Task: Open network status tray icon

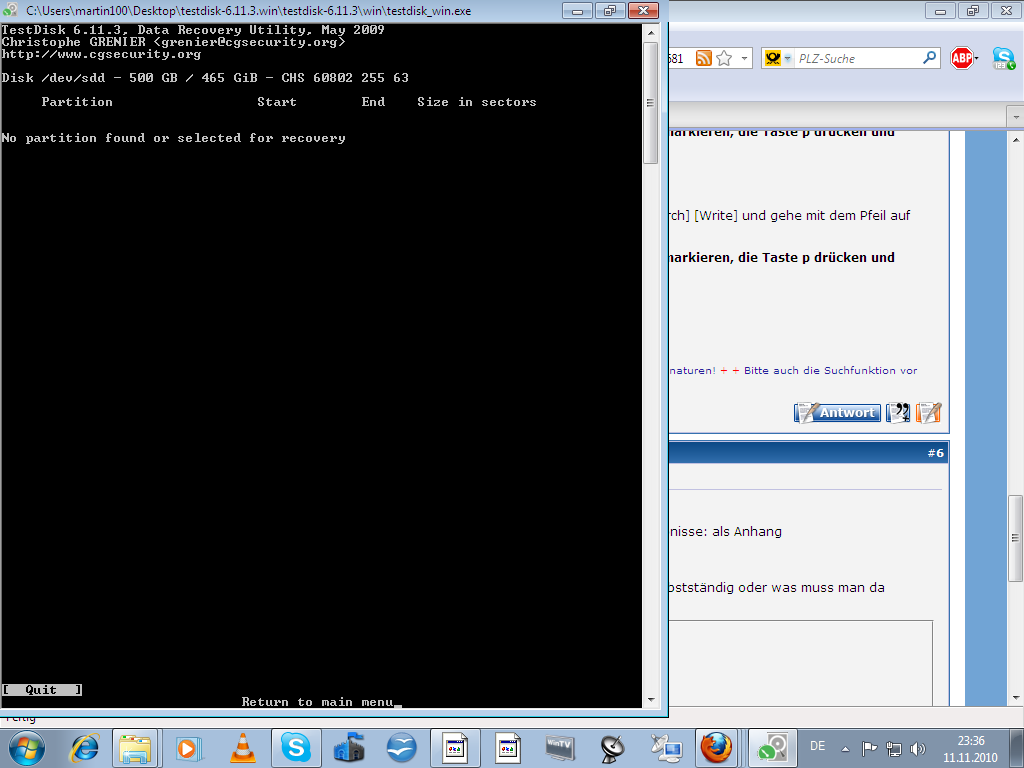Action: pos(893,748)
